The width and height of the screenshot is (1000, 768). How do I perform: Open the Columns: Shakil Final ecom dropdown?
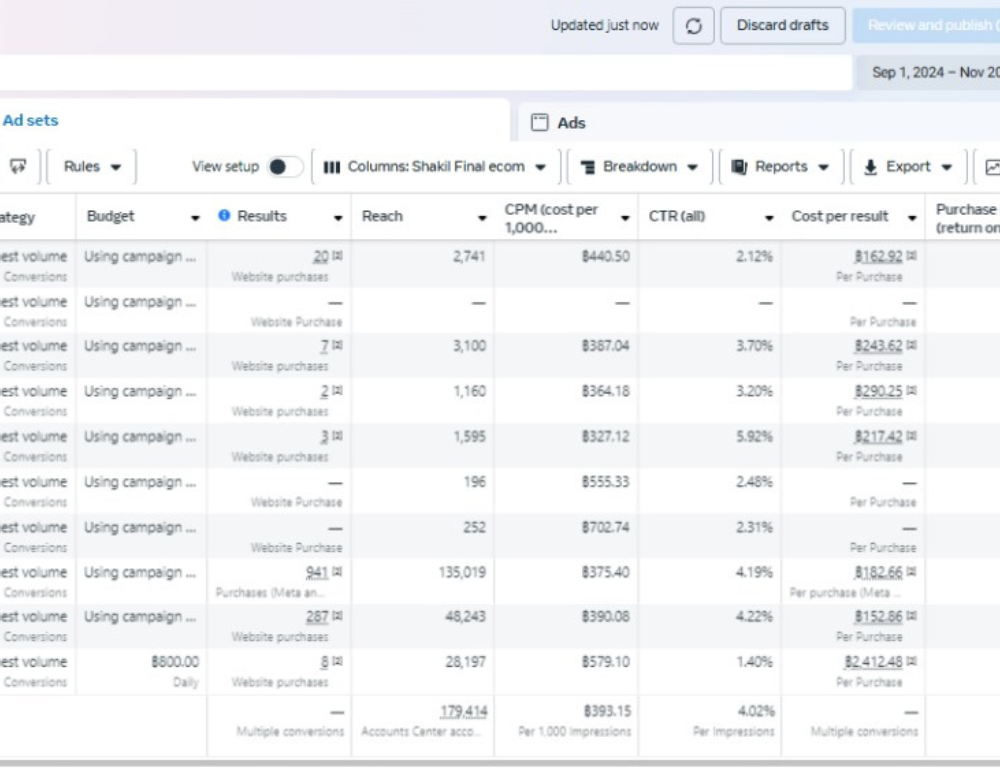[x=435, y=167]
